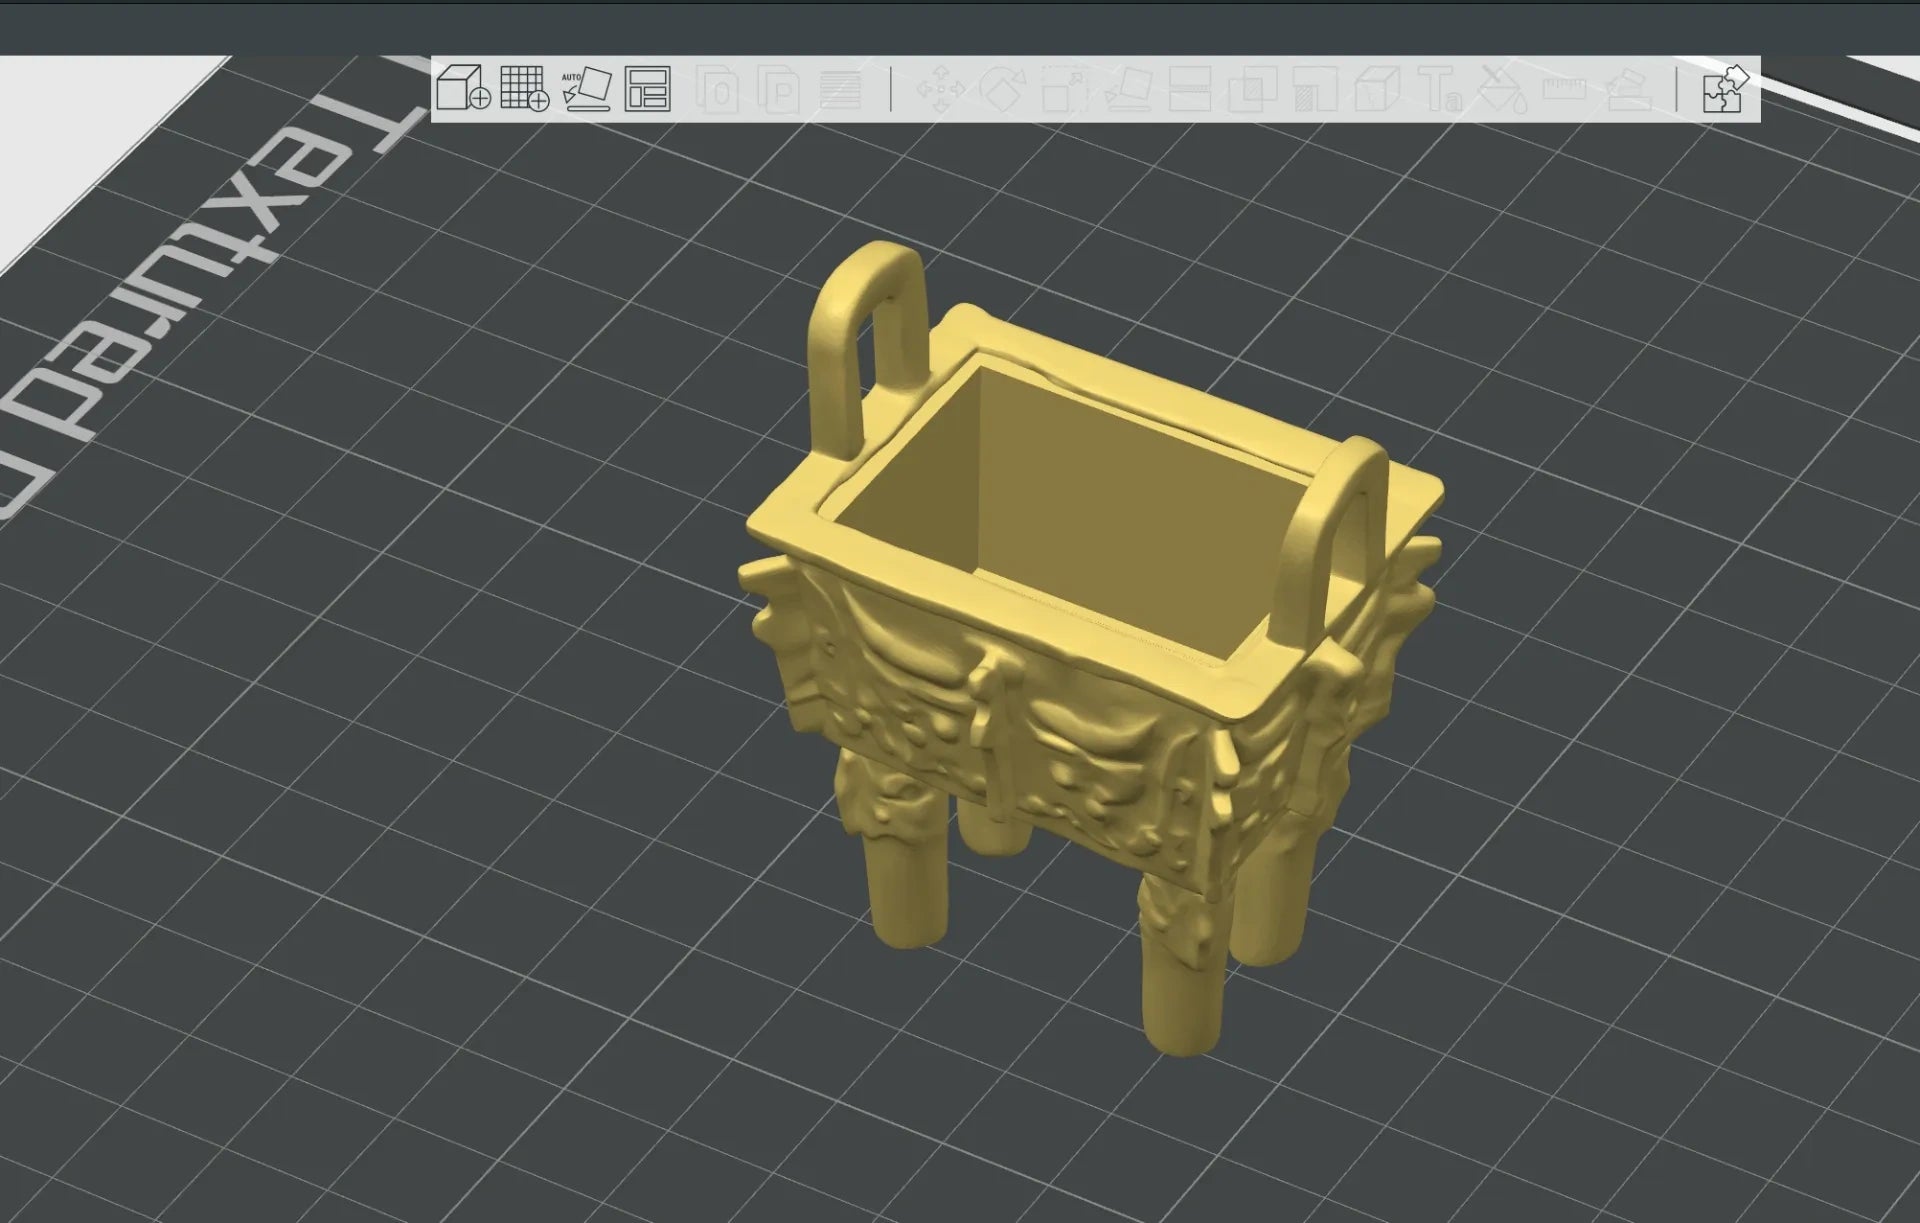This screenshot has height=1223, width=1920.
Task: Select the Measure ruler tool
Action: [x=1565, y=89]
